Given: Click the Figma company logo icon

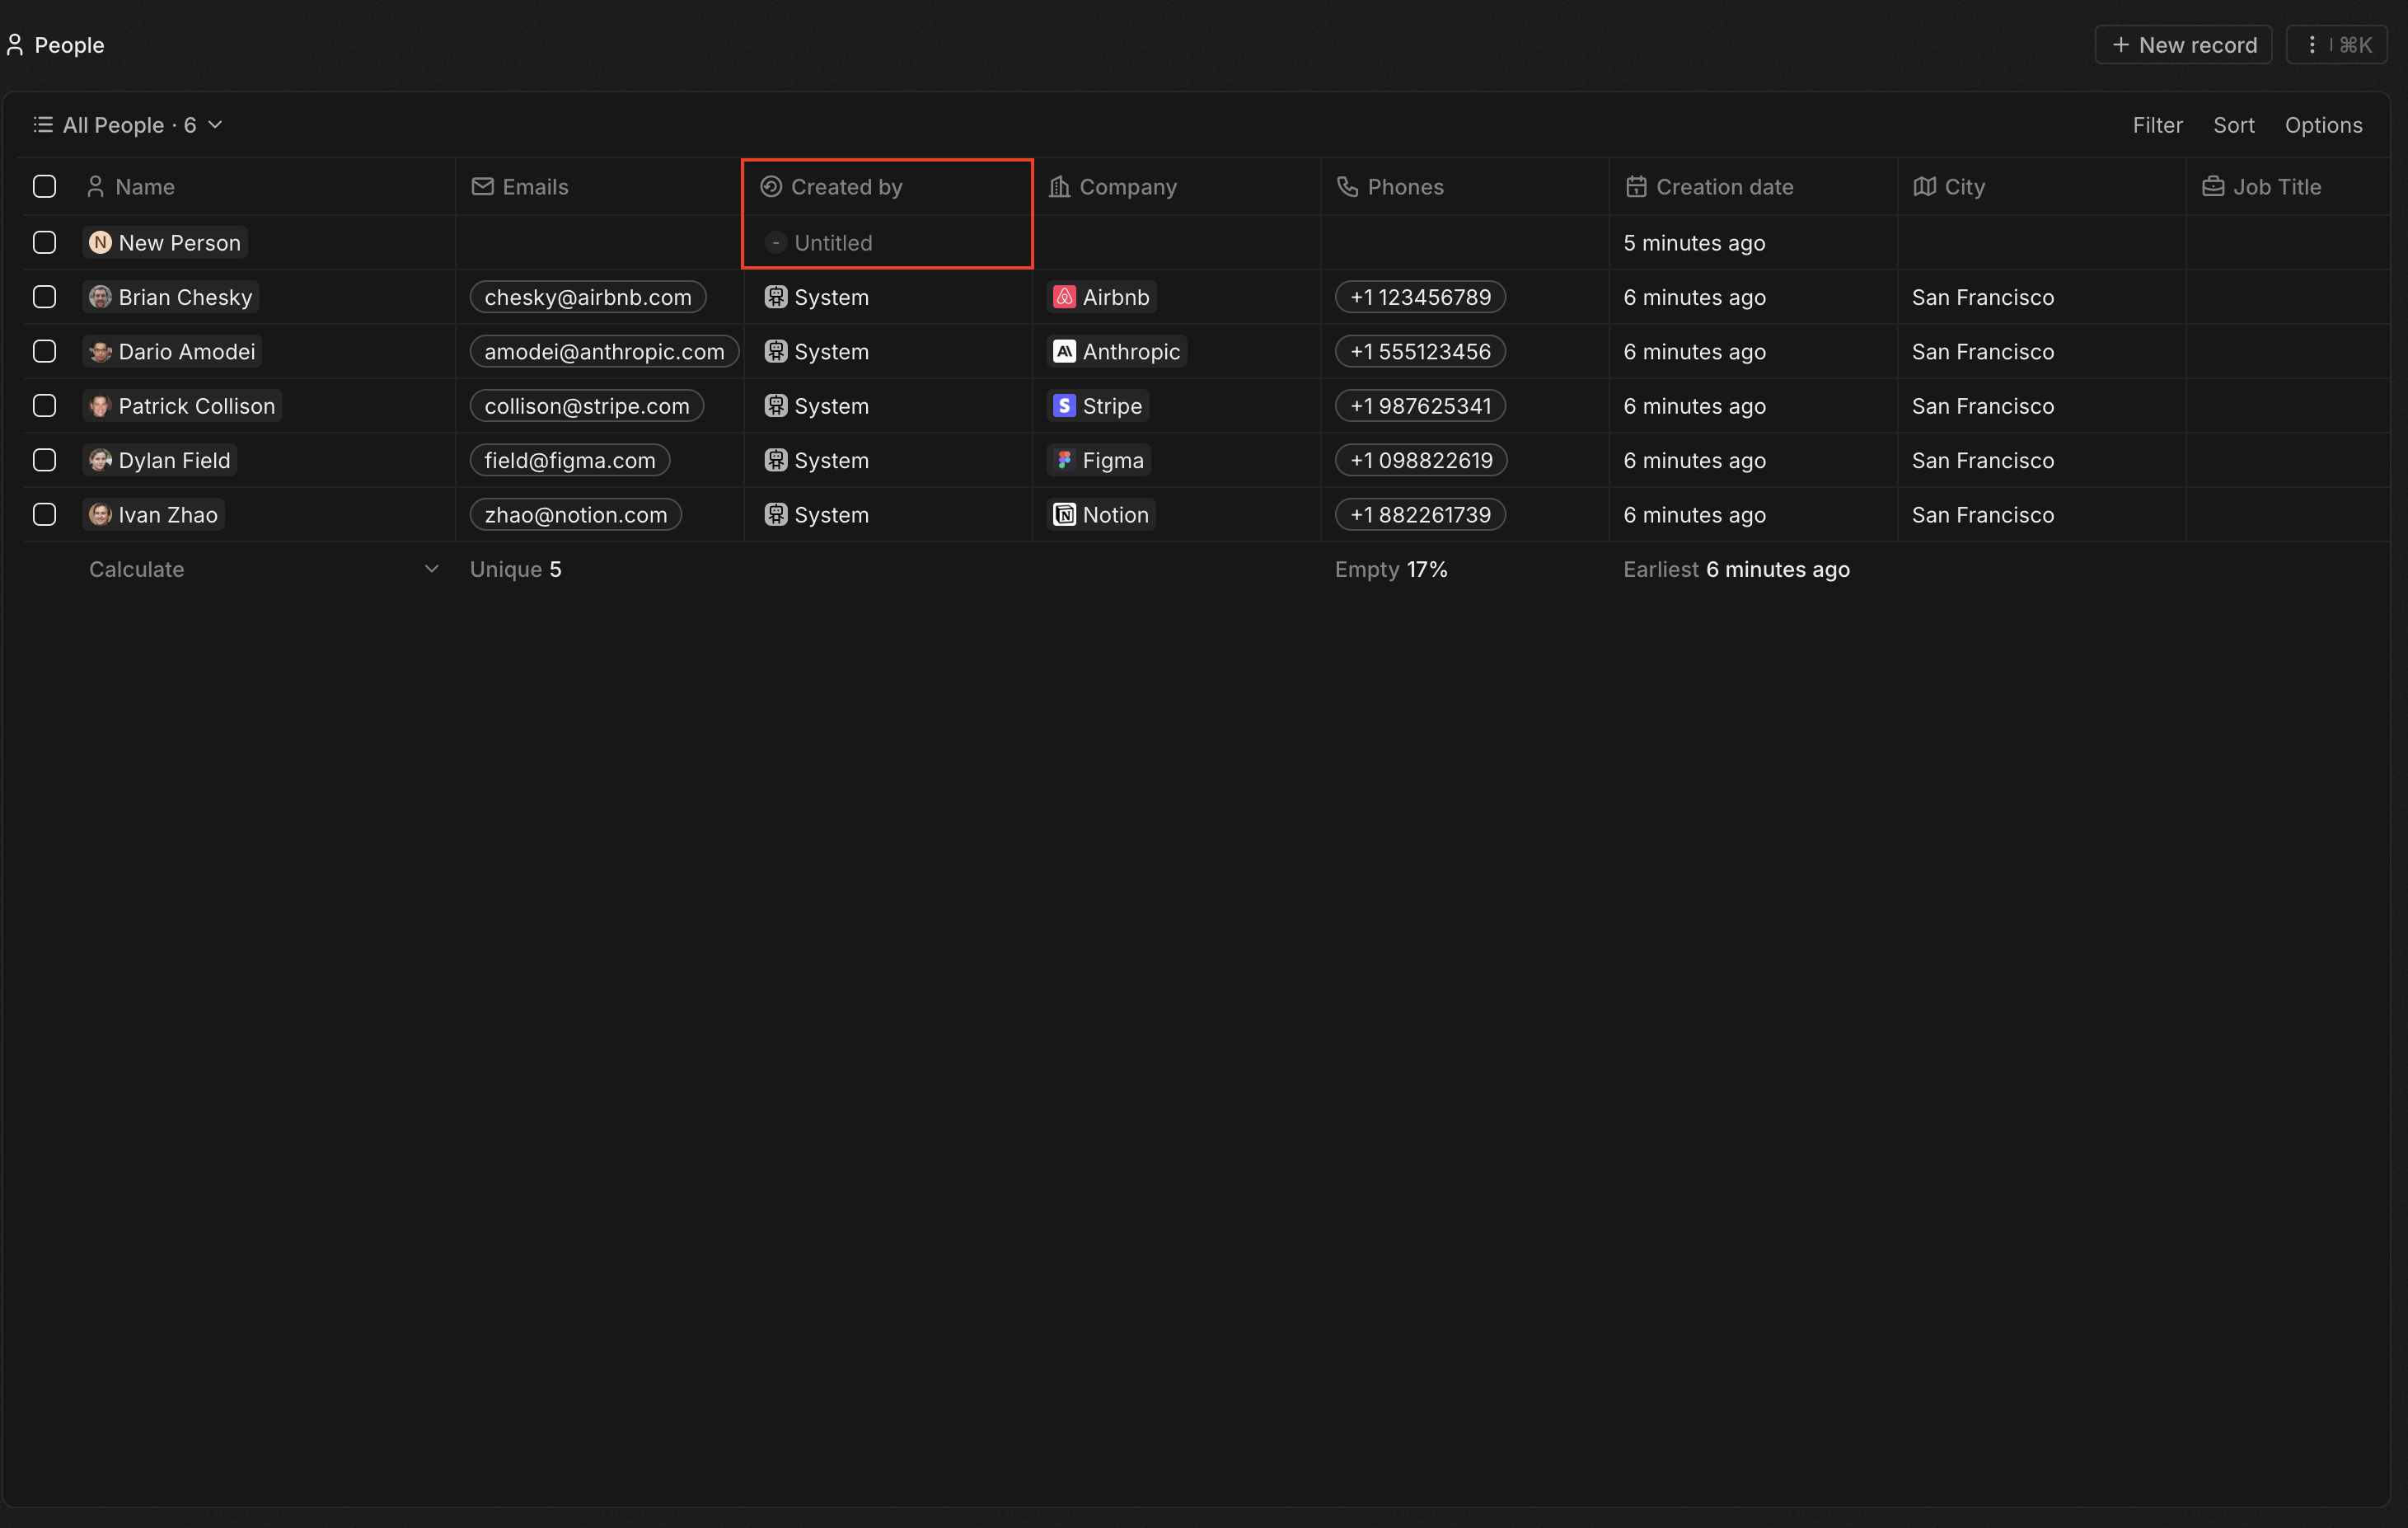Looking at the screenshot, I should click(x=1064, y=460).
